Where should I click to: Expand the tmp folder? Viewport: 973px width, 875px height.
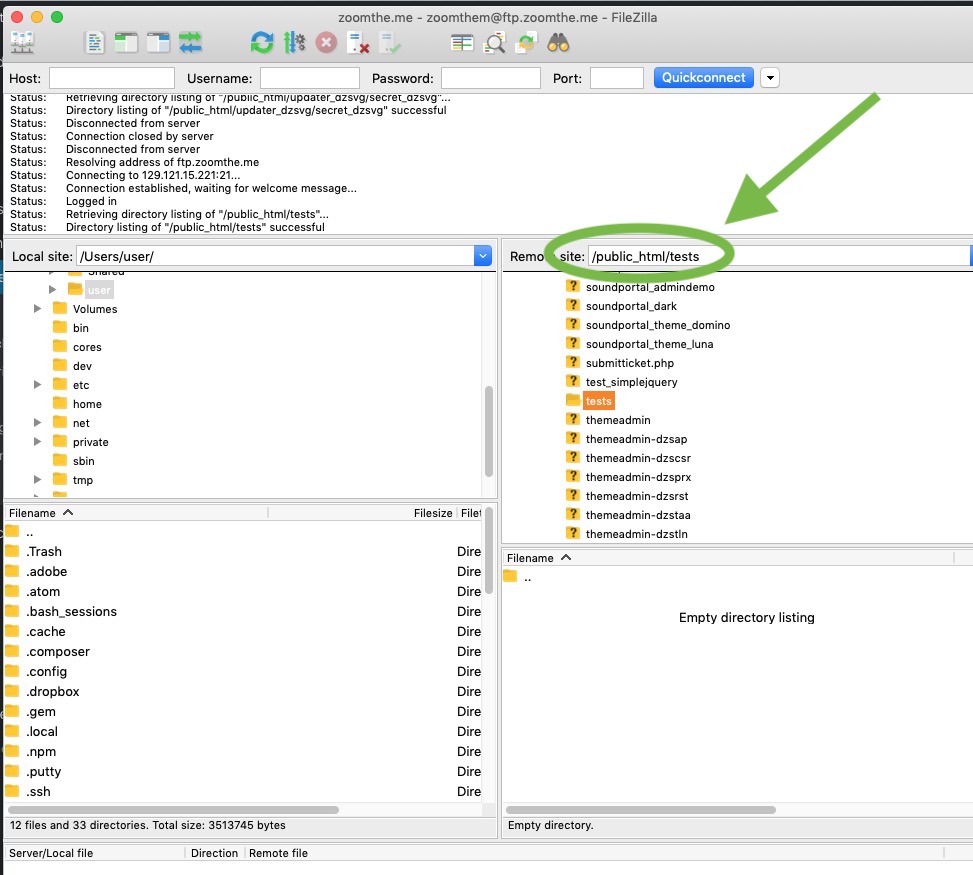point(37,480)
